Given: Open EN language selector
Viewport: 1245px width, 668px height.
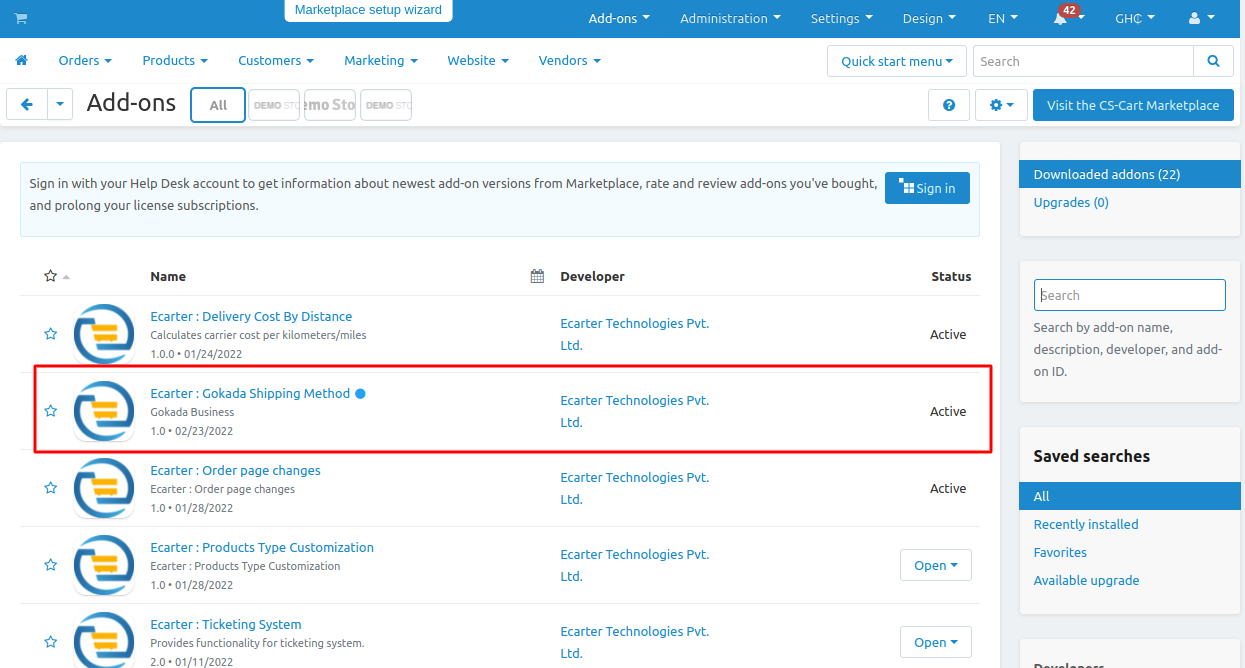Looking at the screenshot, I should 1003,18.
